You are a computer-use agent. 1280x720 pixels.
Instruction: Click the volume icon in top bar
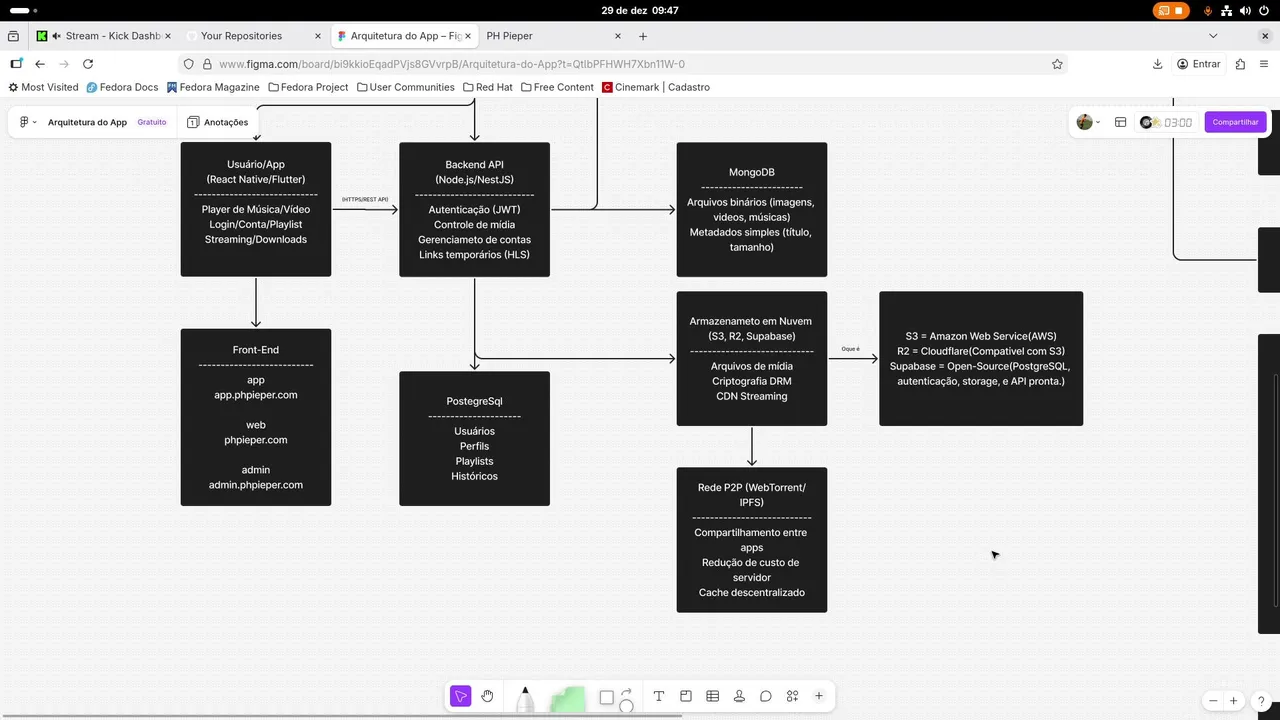pos(1245,10)
